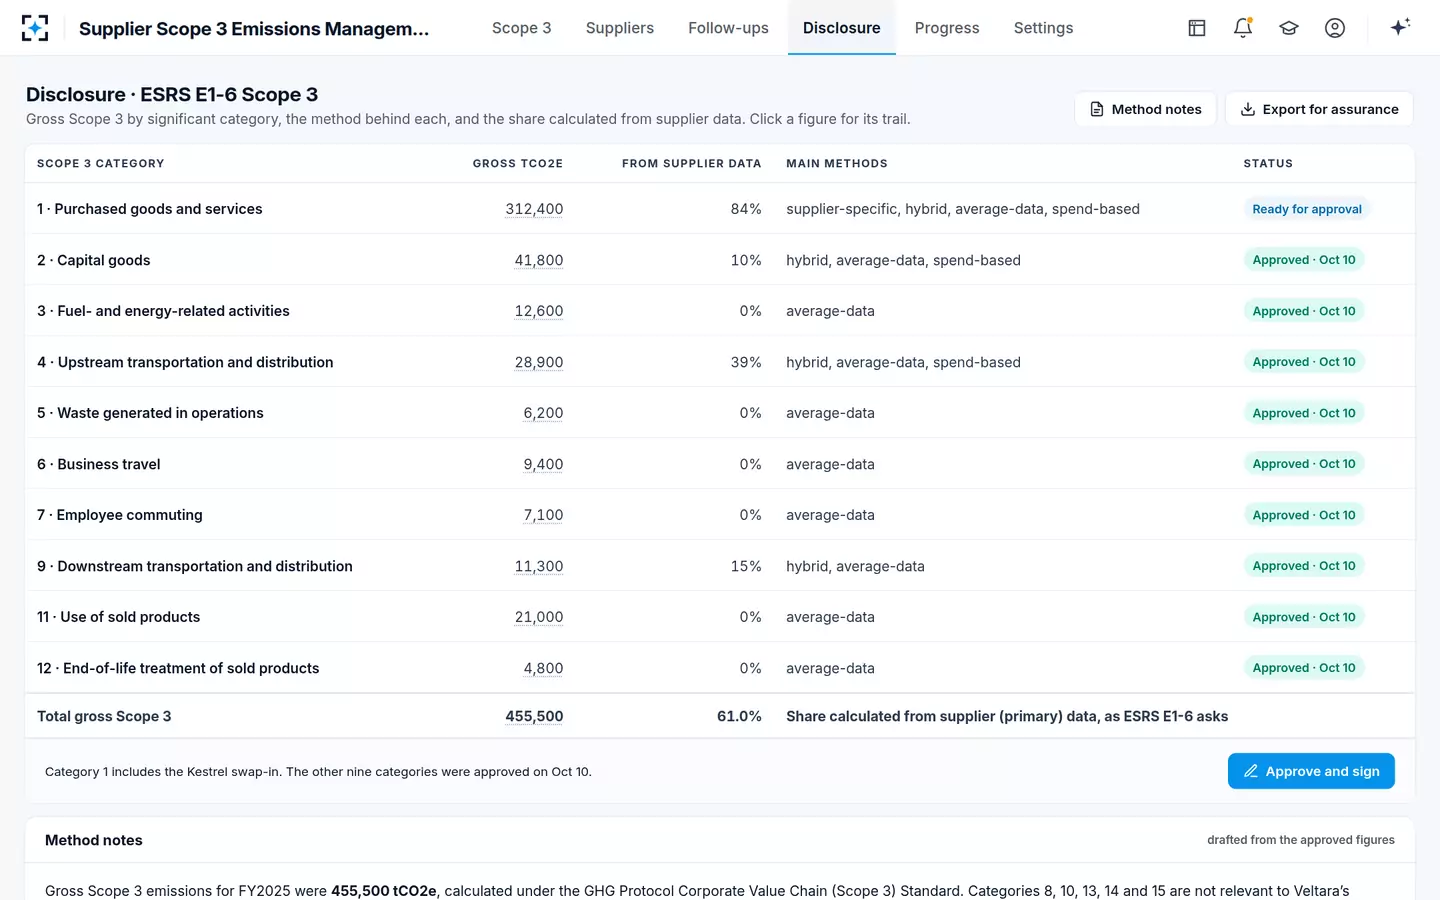
Task: Click the Supplier Scope 3 Emissions app title
Action: (254, 28)
